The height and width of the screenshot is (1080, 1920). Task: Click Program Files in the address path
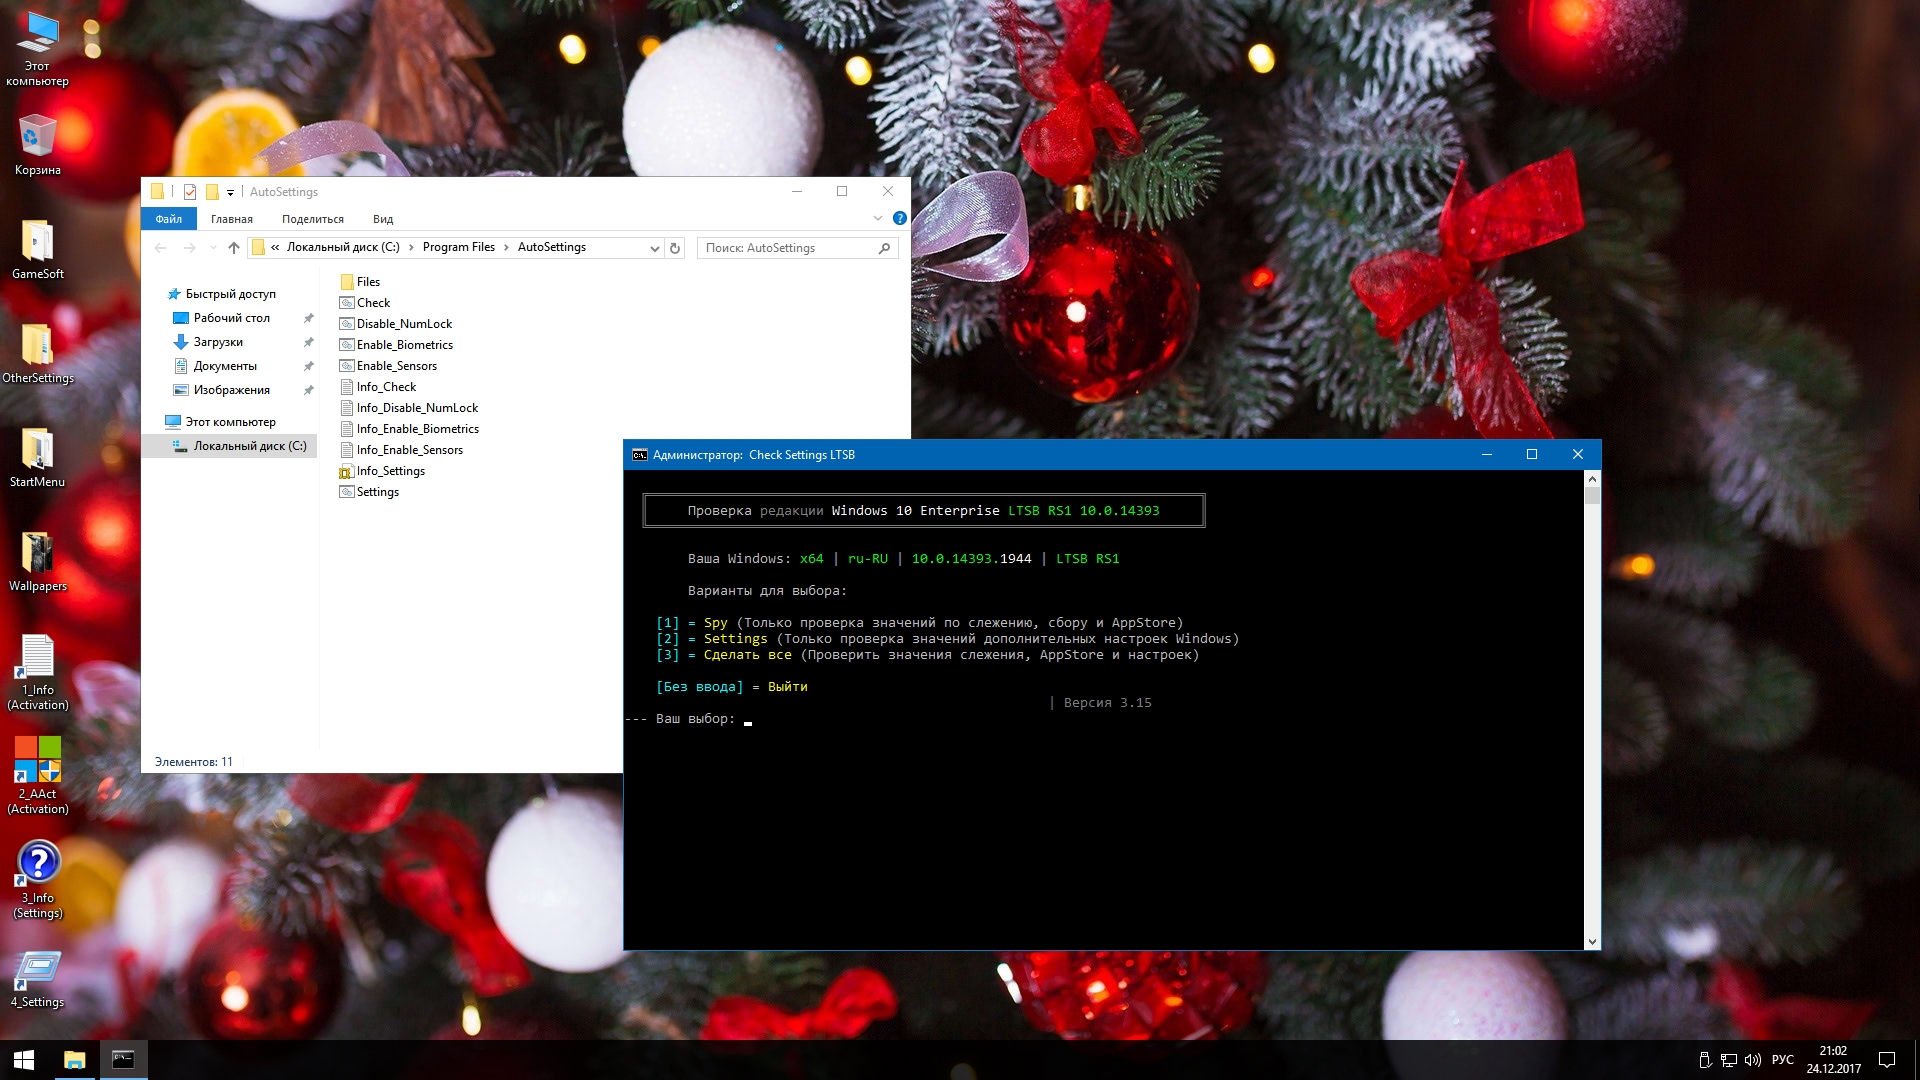(458, 247)
